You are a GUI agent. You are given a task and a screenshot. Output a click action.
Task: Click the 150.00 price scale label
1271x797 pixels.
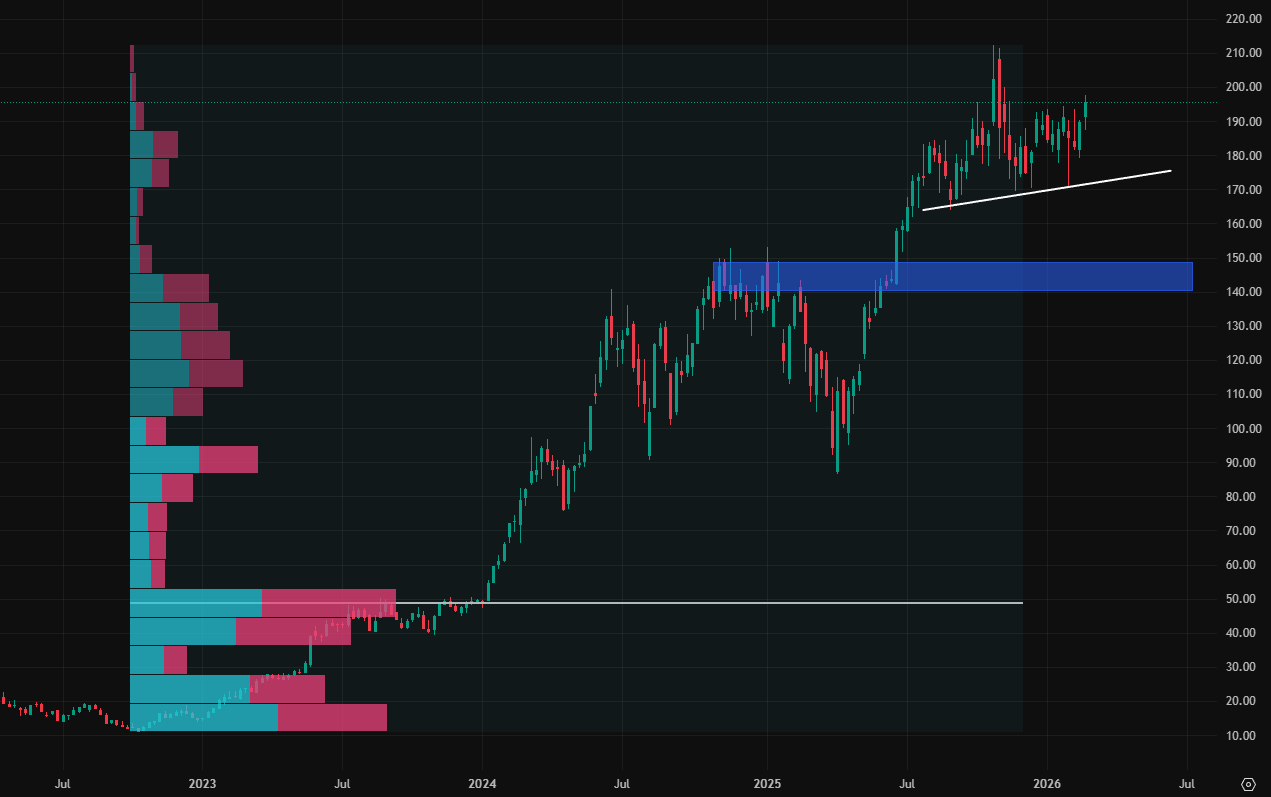coord(1244,258)
